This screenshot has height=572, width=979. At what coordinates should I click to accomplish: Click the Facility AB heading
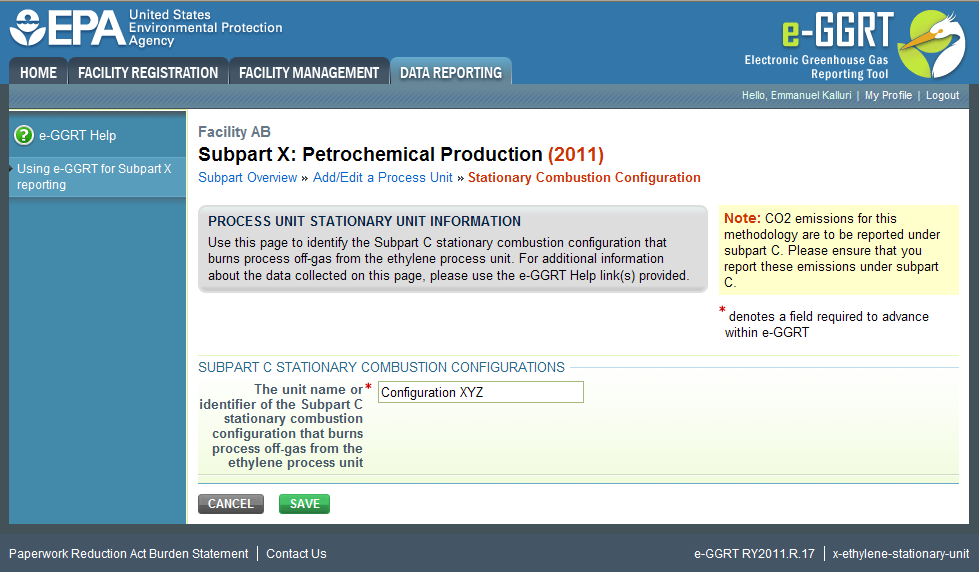(x=234, y=132)
